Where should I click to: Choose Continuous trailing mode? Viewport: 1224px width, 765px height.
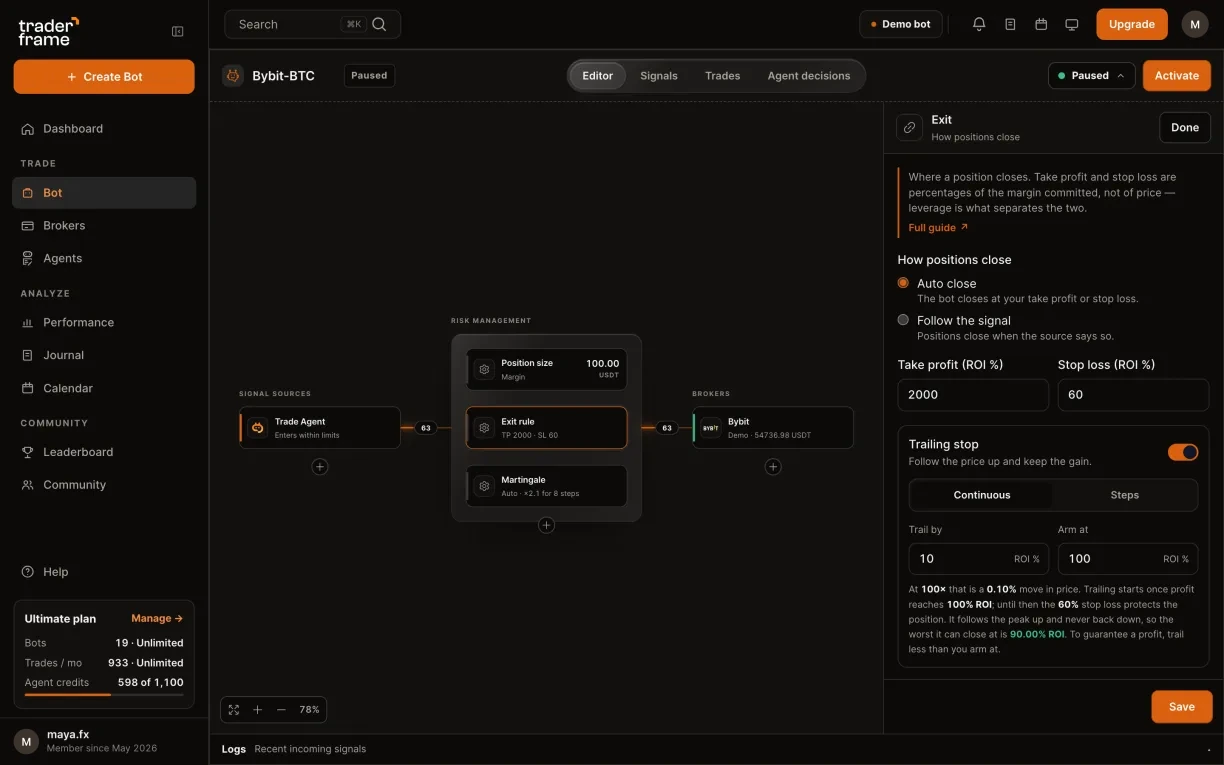click(982, 495)
